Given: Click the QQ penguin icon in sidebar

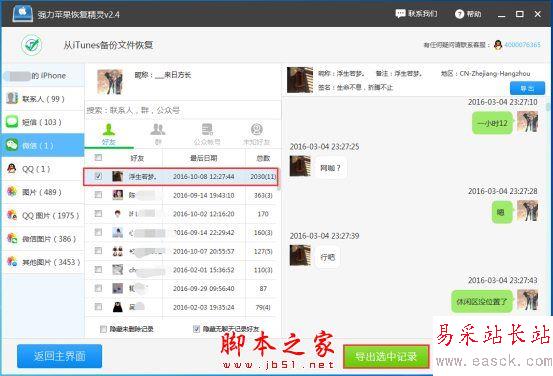Looking at the screenshot, I should click(x=12, y=168).
